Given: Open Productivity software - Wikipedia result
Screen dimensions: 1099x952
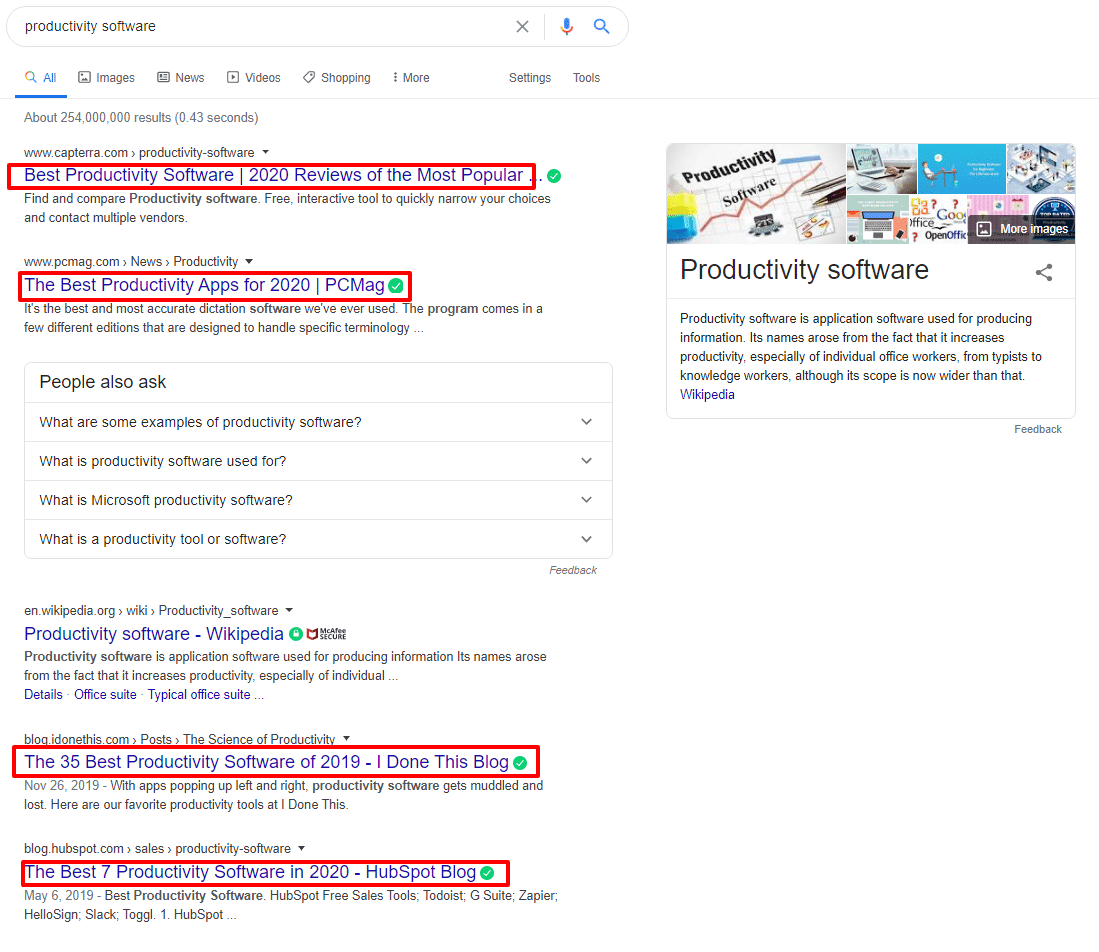Looking at the screenshot, I should [153, 634].
